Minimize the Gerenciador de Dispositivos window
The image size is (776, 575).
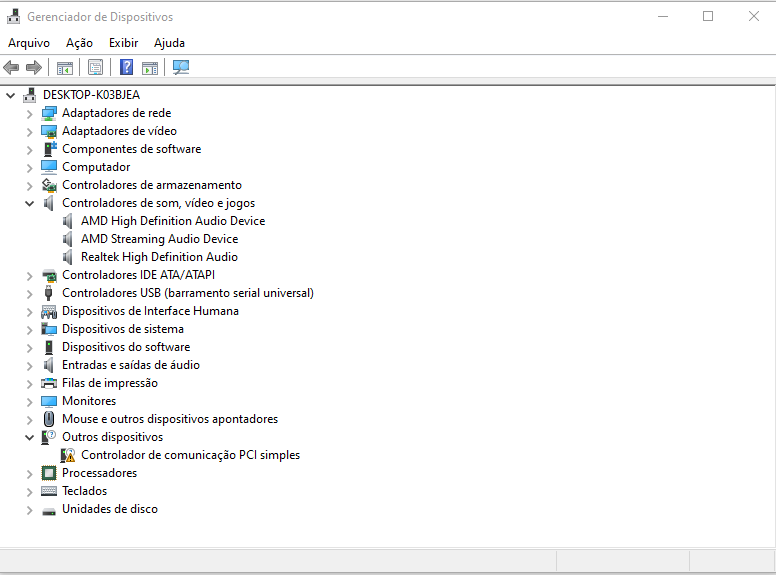point(663,16)
